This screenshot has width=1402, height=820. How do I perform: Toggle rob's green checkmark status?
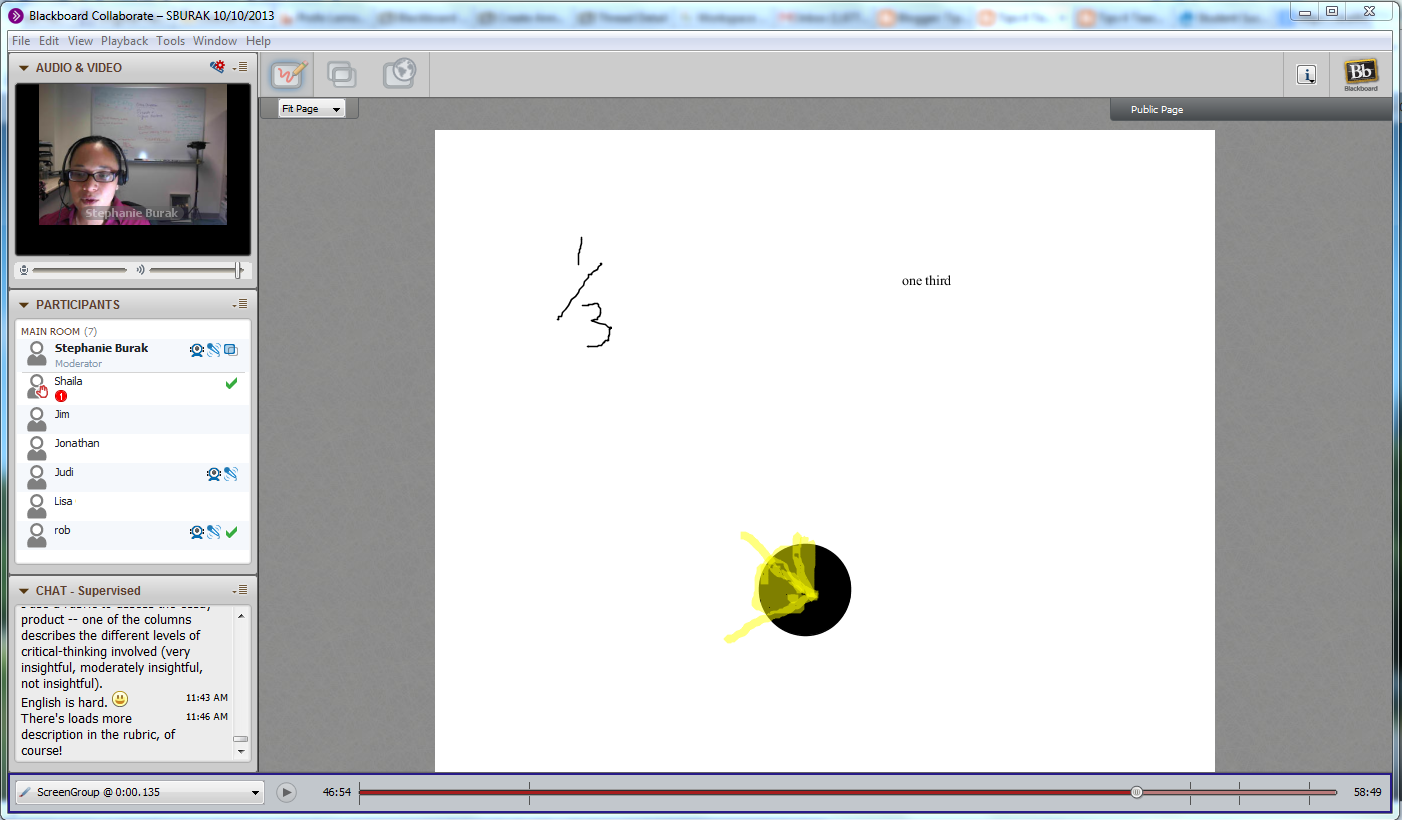point(231,531)
